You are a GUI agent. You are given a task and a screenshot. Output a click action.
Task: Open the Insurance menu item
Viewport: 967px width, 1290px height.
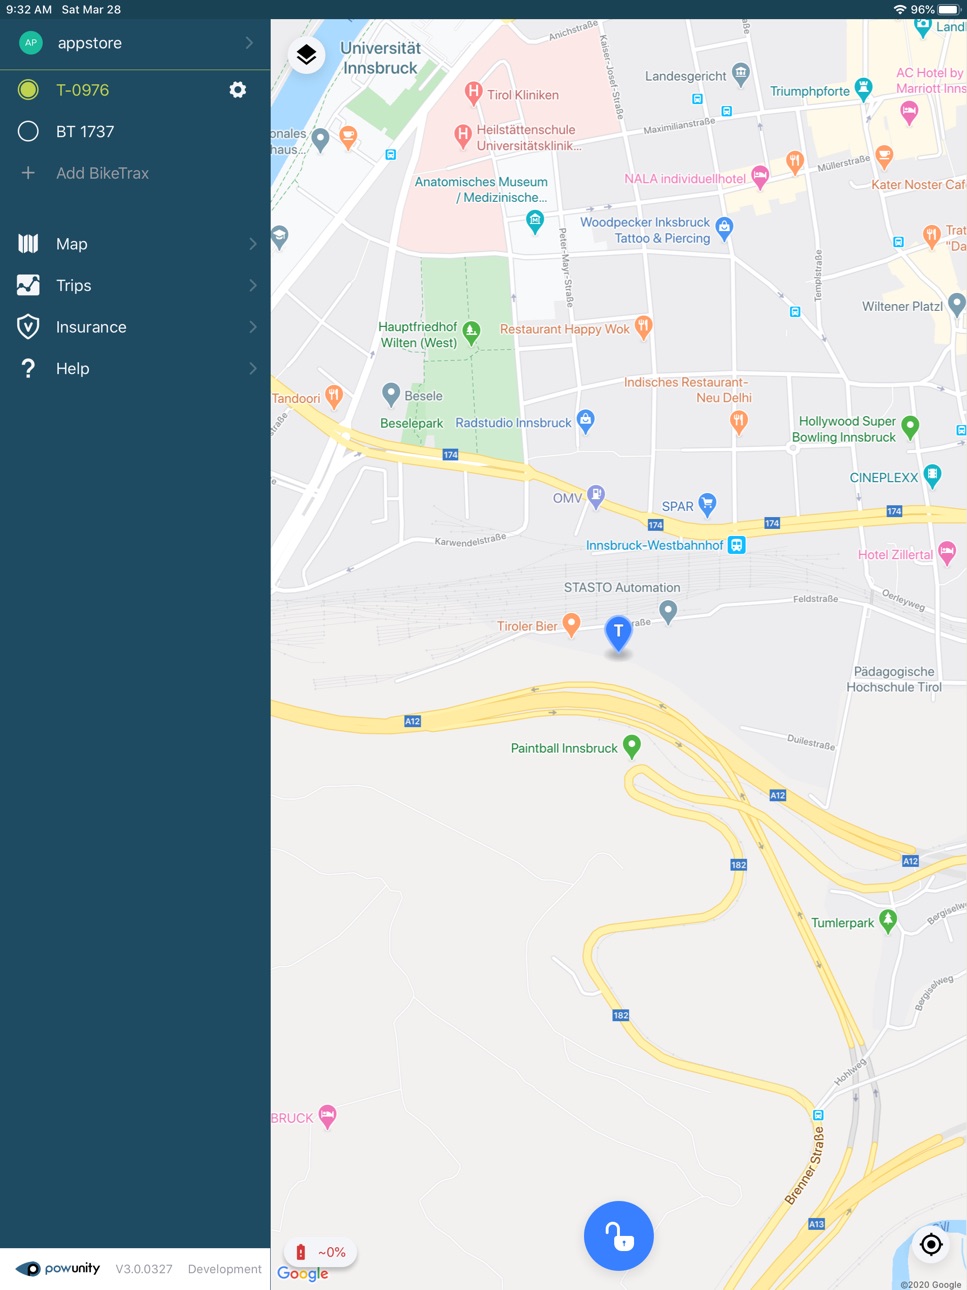(135, 327)
